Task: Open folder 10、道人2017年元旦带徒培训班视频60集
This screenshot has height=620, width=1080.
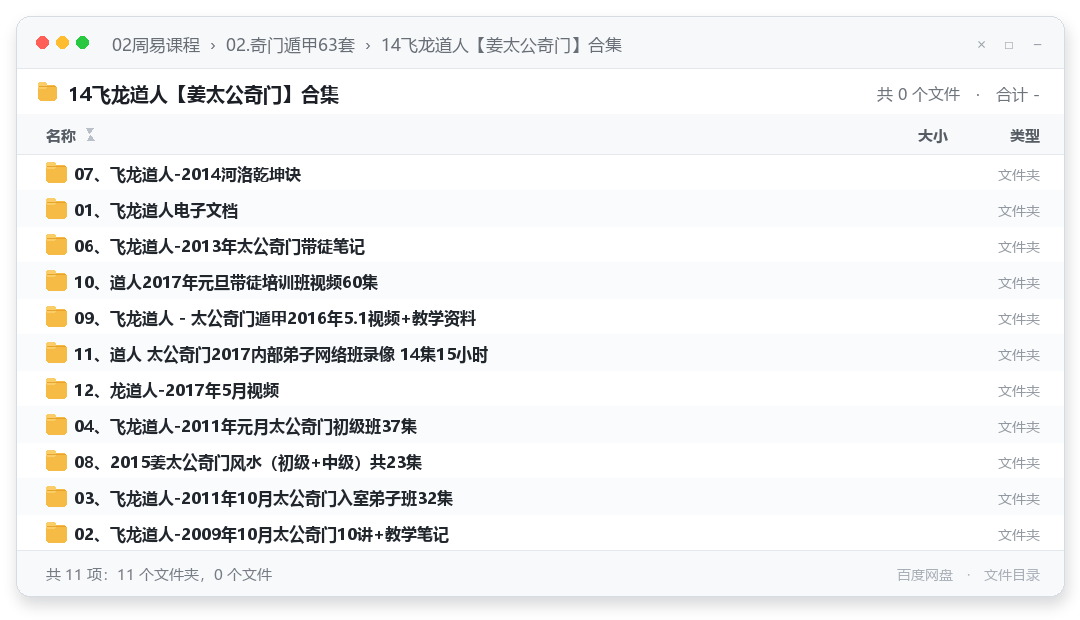Action: tap(226, 282)
